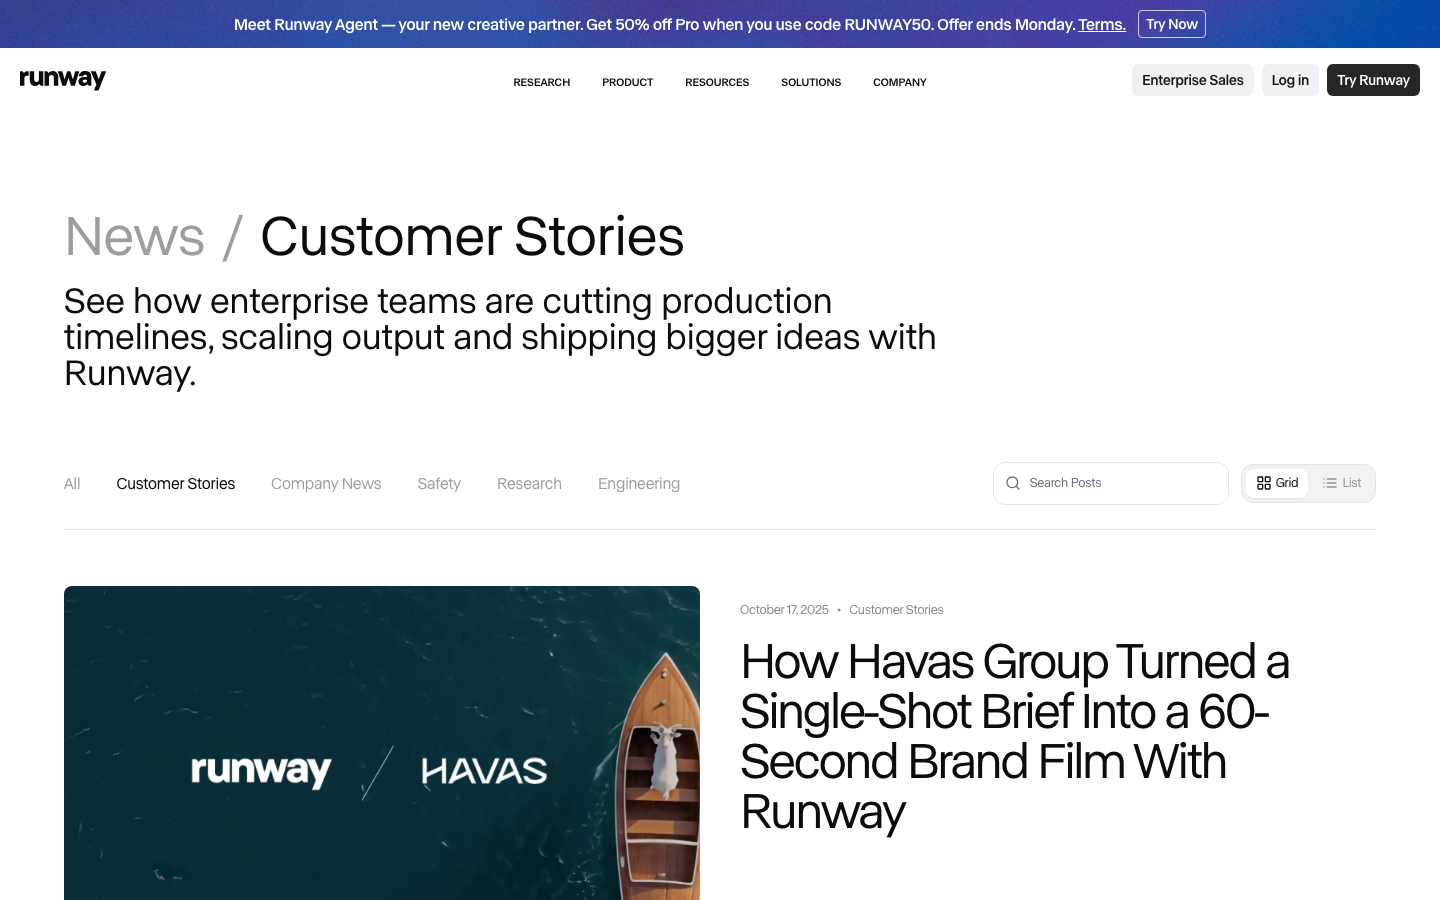
Task: Expand the Resources navigation menu
Action: click(717, 82)
